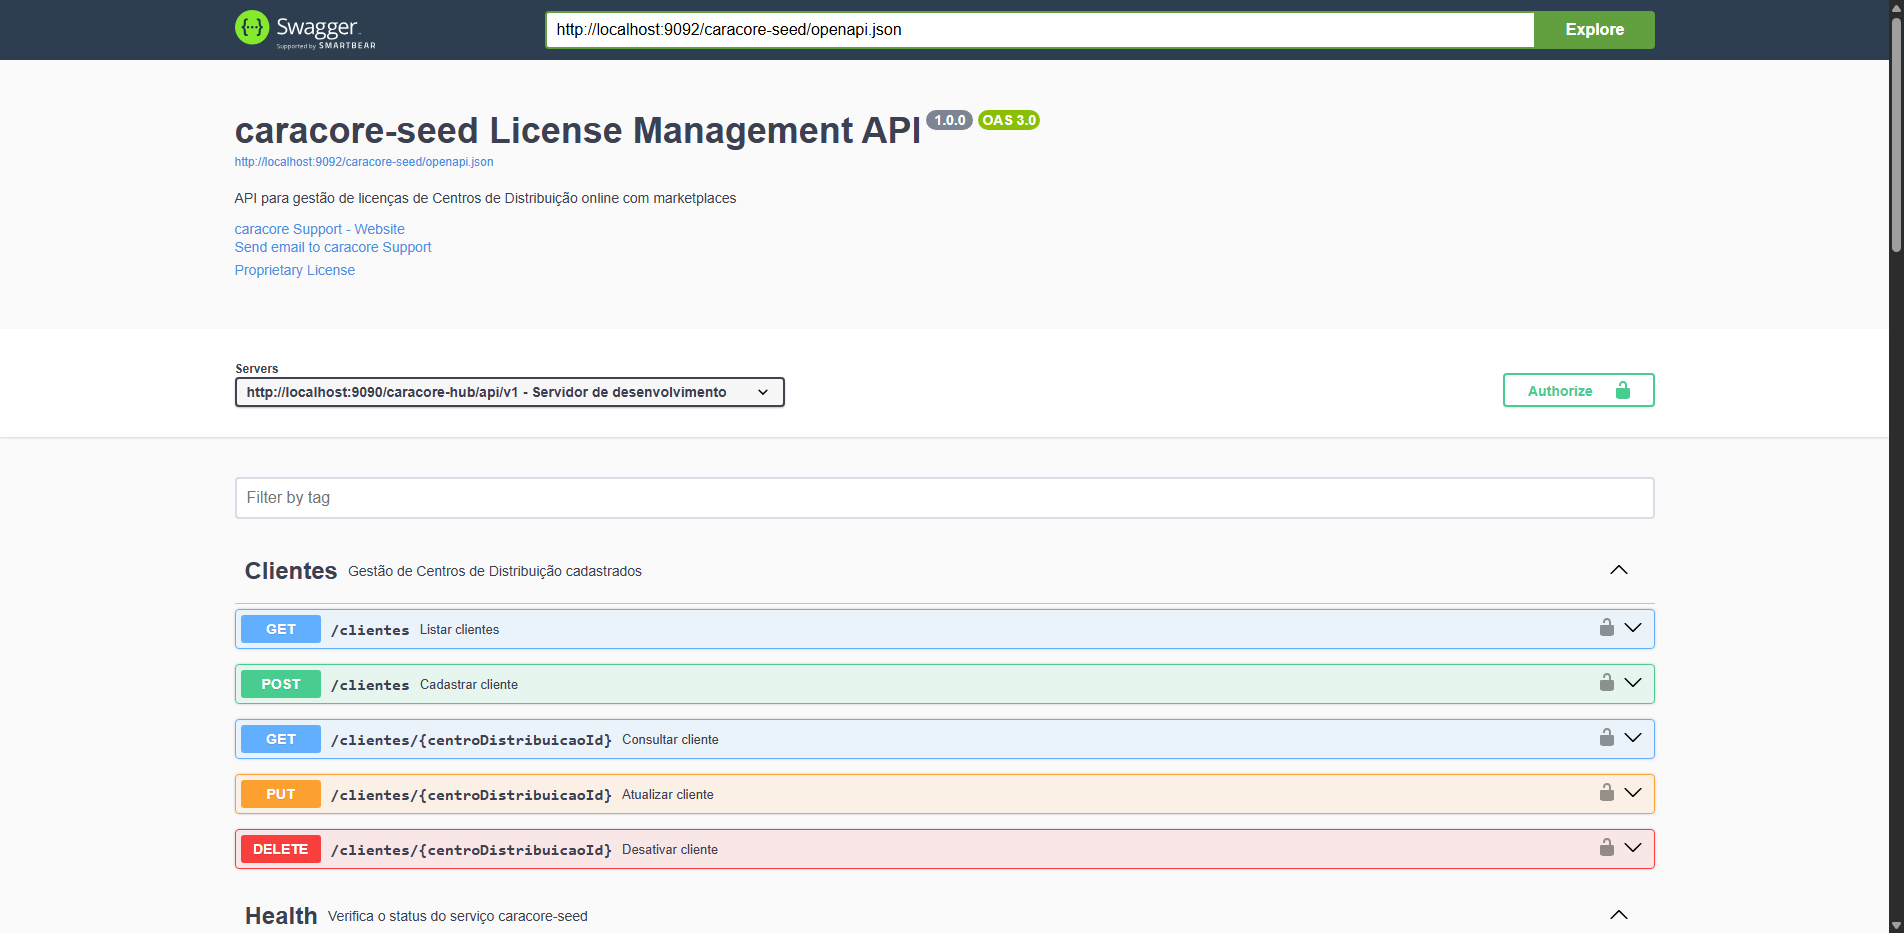Image resolution: width=1904 pixels, height=933 pixels.
Task: Expand the DELETE Desativar cliente operation
Action: [1633, 848]
